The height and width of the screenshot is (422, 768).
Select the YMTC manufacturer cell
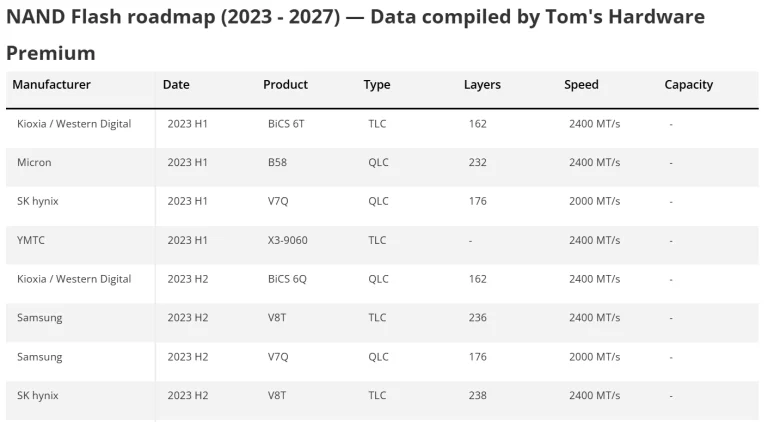[33, 240]
